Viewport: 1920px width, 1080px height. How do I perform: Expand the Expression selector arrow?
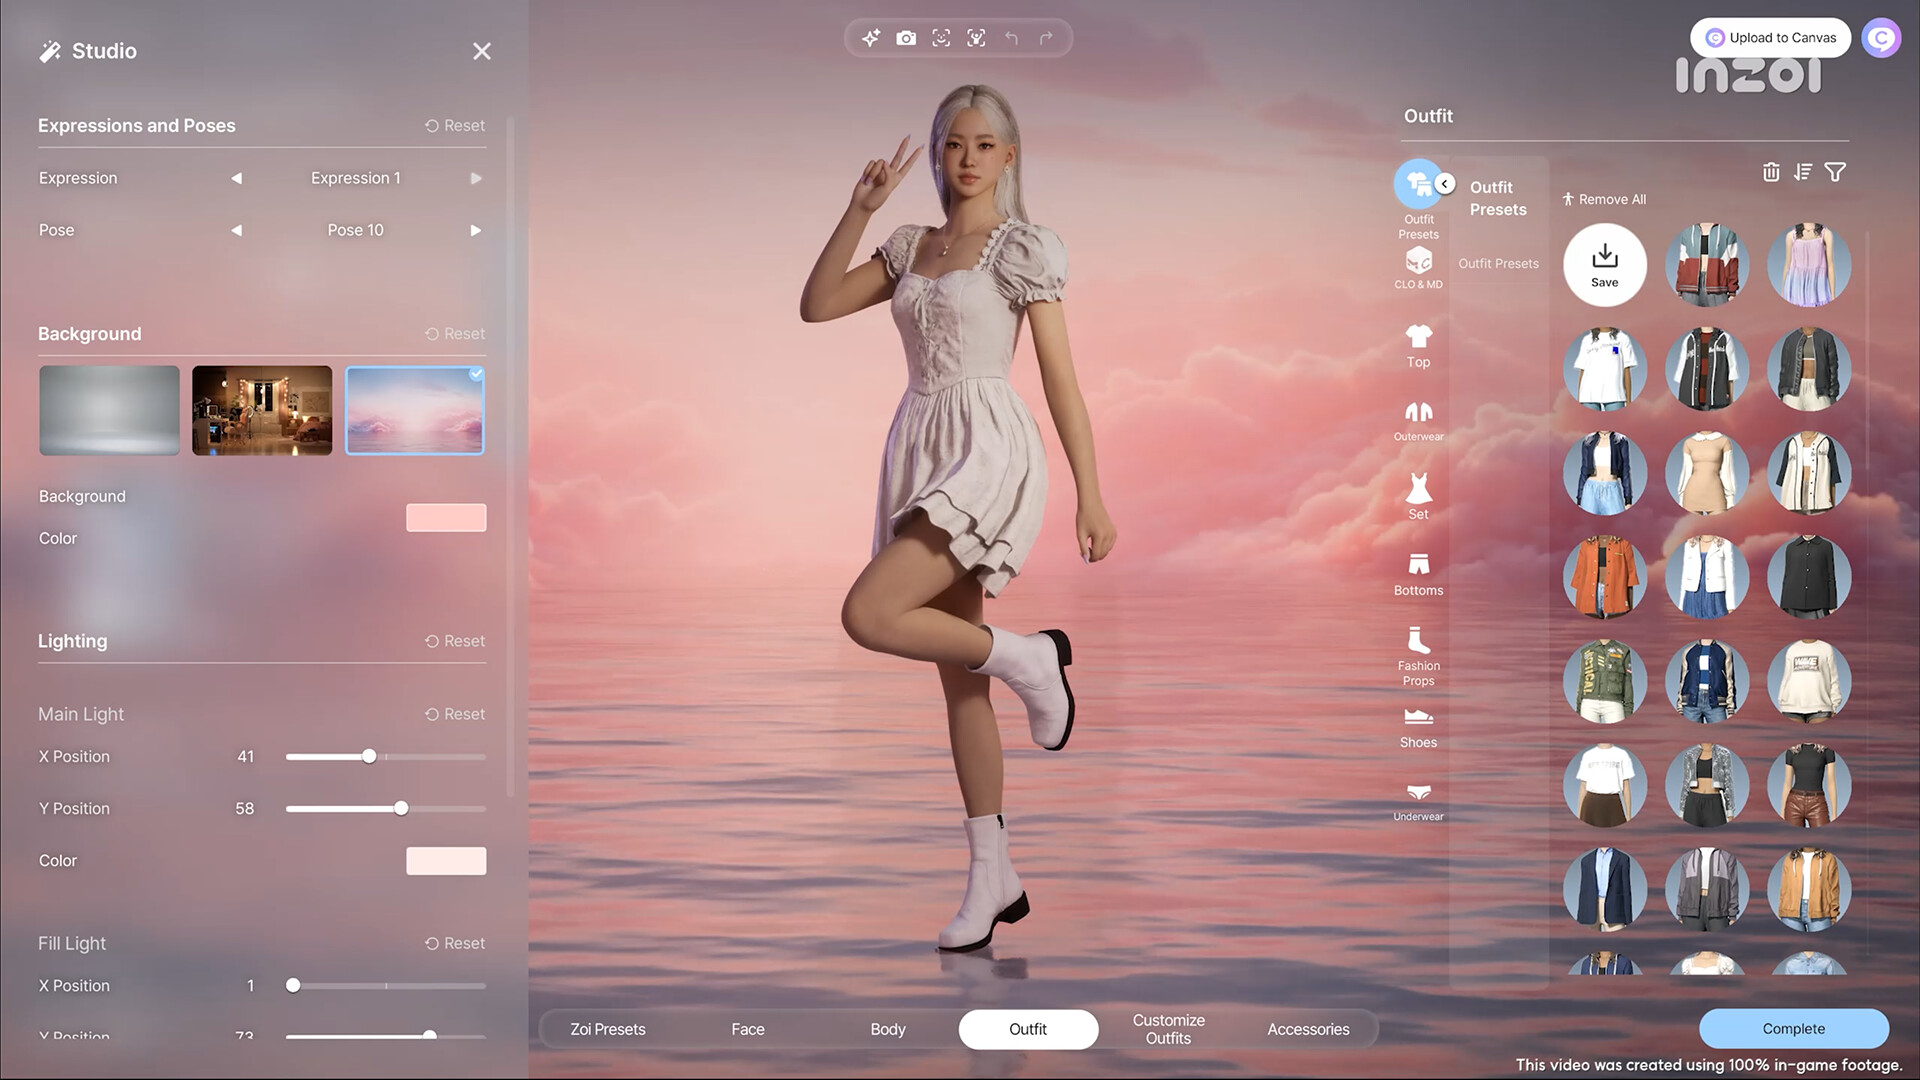point(473,177)
